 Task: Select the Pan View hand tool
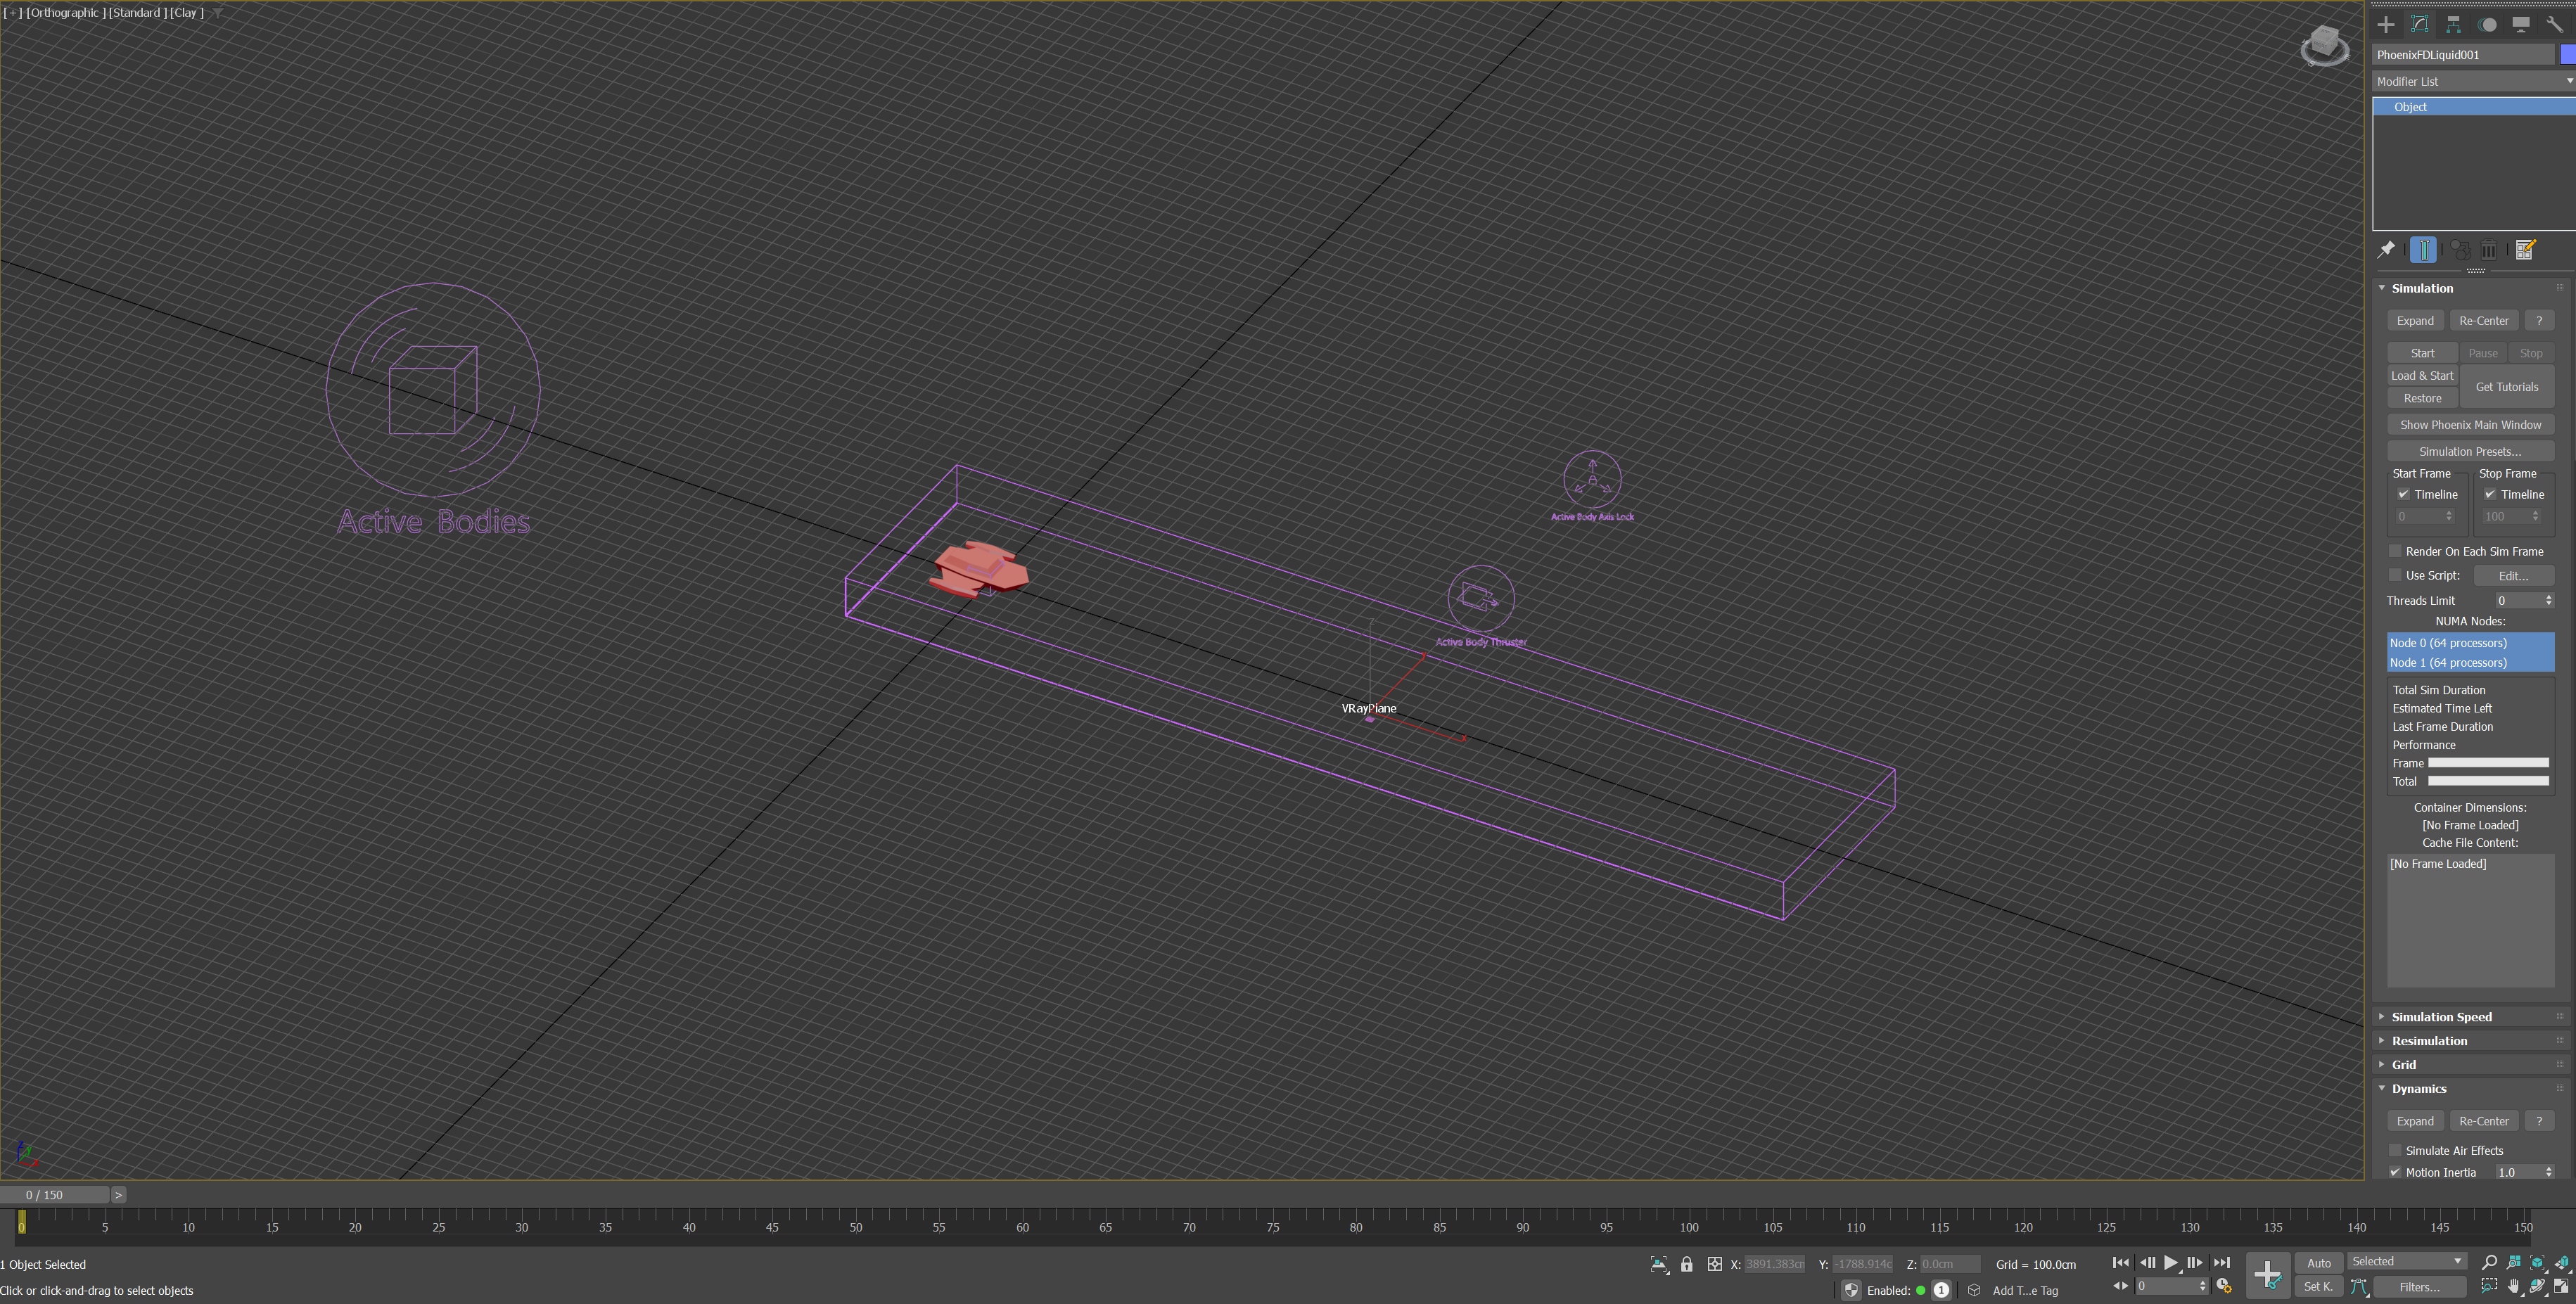2513,1286
